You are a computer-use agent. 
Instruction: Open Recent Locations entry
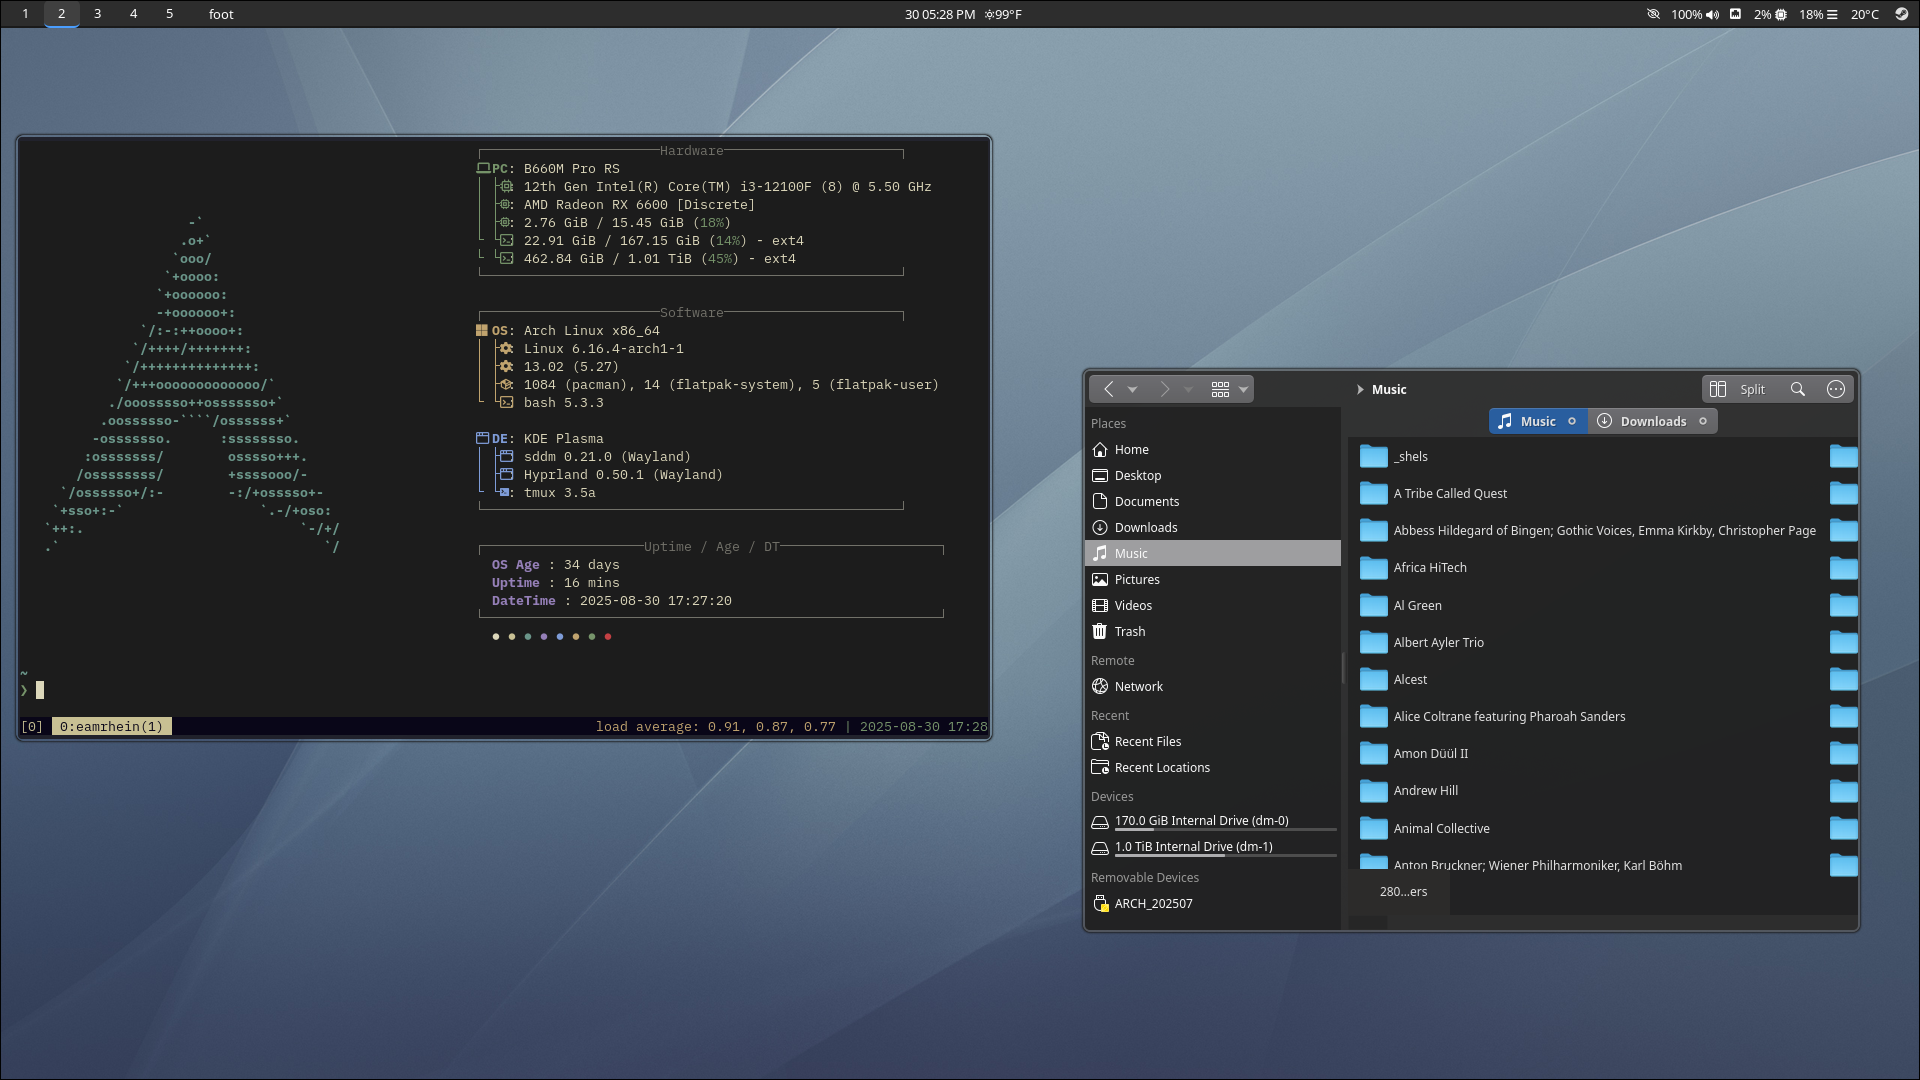point(1212,768)
